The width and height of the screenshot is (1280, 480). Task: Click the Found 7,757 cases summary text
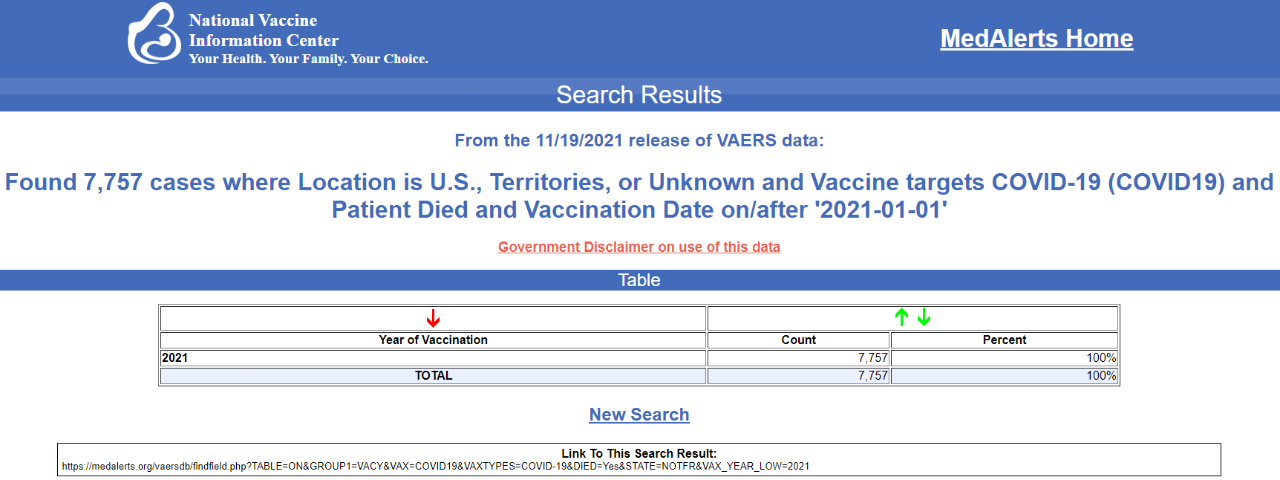pos(639,196)
